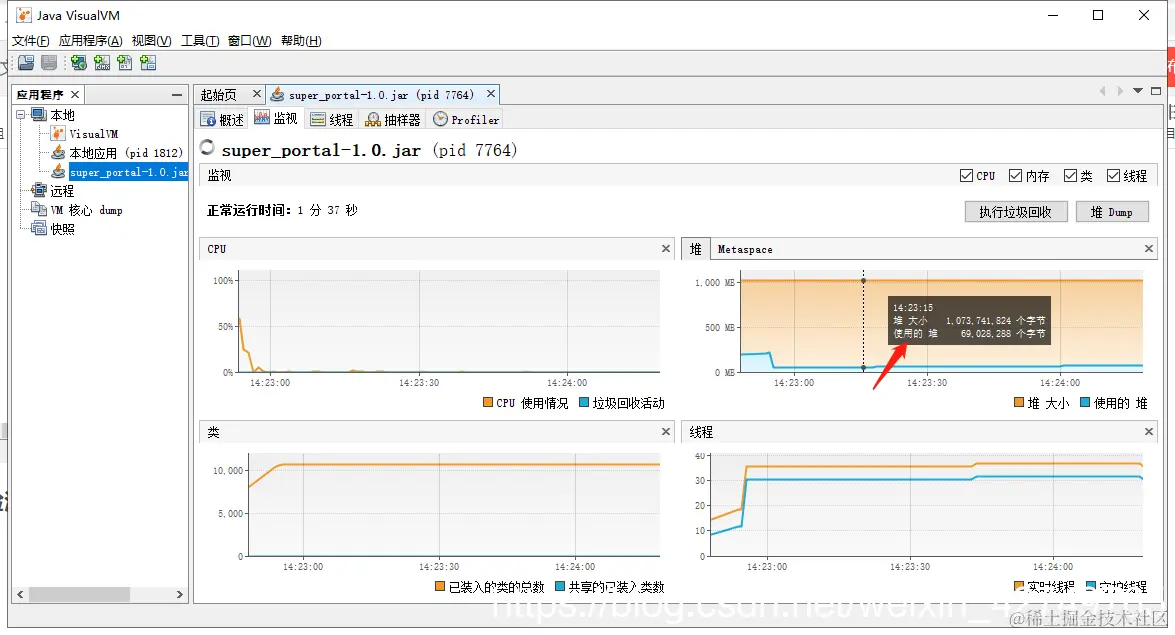Viewport: 1175px width, 635px height.
Task: Select the Metaspace chart tab
Action: click(745, 249)
